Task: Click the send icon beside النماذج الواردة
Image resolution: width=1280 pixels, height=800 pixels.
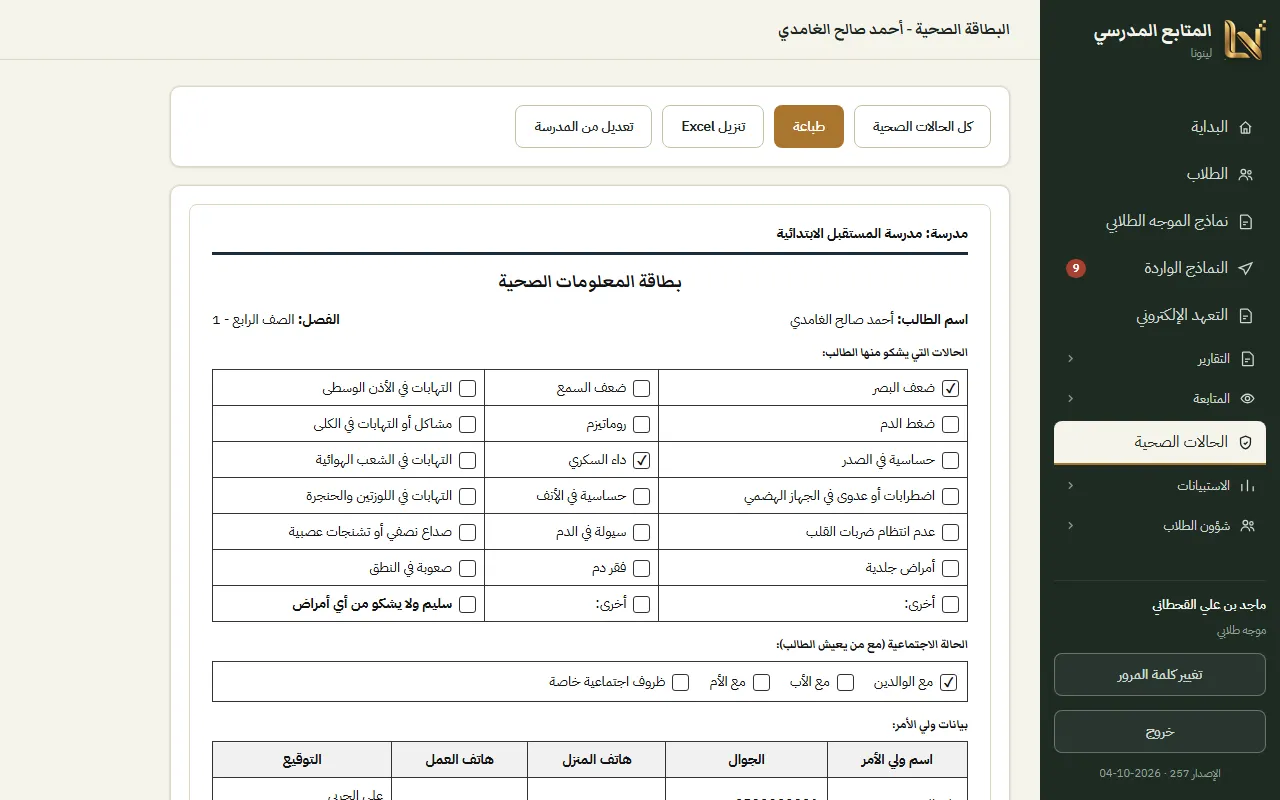Action: click(1245, 268)
